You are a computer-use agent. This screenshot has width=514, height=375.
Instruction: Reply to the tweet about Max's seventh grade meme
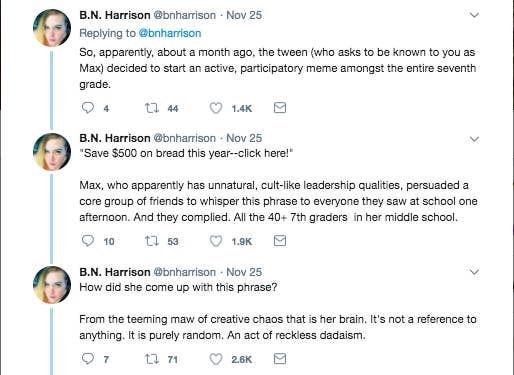click(x=88, y=108)
